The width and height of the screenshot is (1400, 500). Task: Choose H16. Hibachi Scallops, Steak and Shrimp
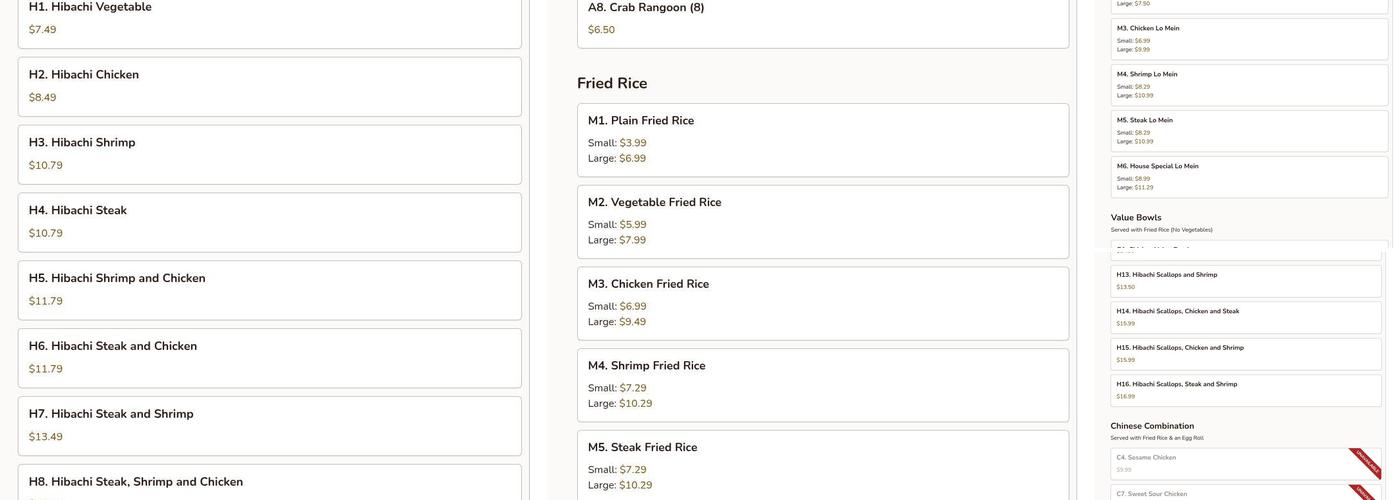point(1248,390)
